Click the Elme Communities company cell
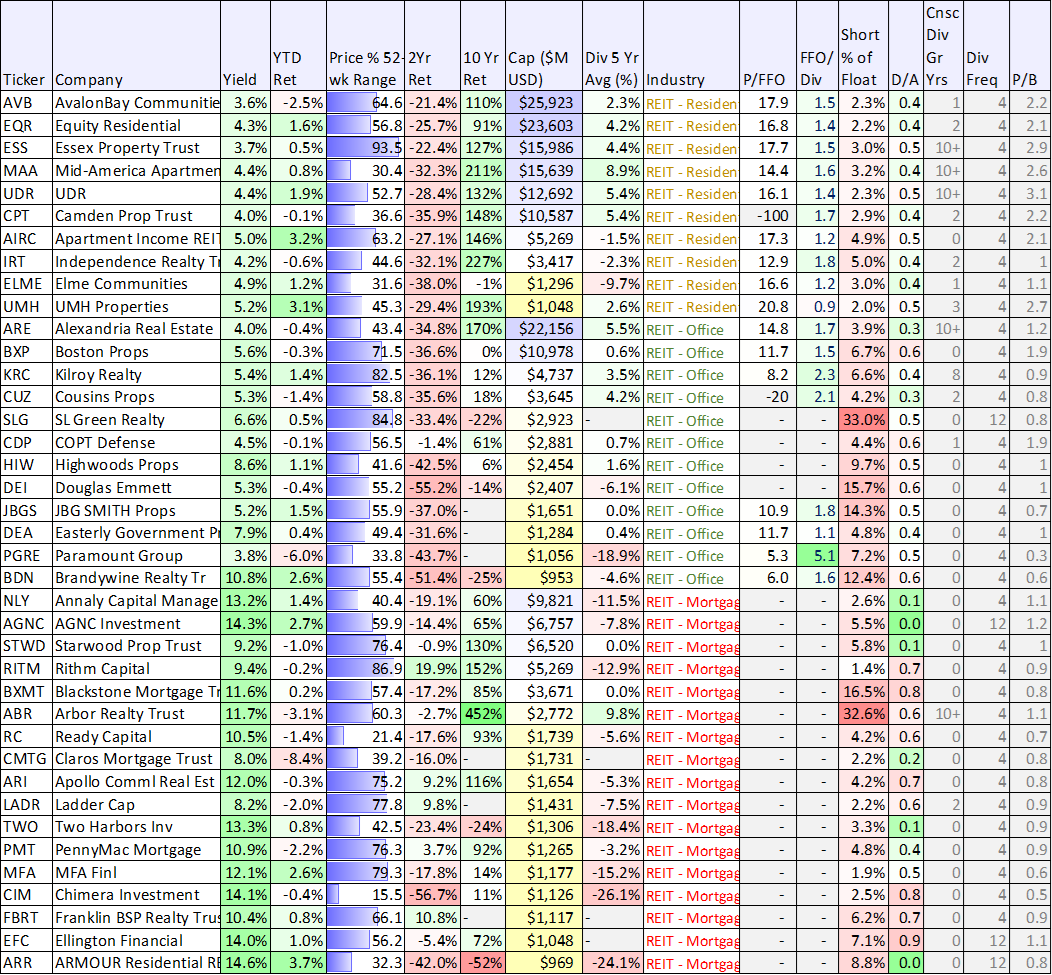The width and height of the screenshot is (1052, 975). (x=136, y=284)
